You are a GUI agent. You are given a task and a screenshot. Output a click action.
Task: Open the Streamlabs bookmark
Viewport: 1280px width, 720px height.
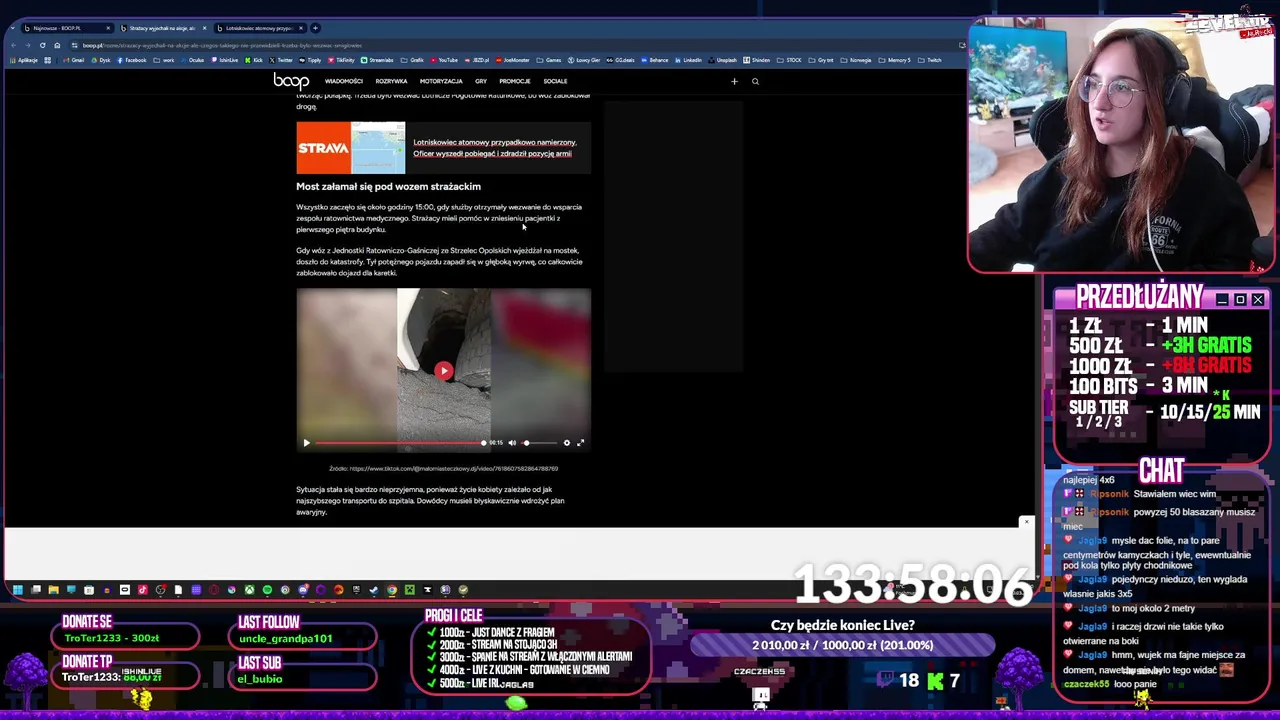pos(377,60)
